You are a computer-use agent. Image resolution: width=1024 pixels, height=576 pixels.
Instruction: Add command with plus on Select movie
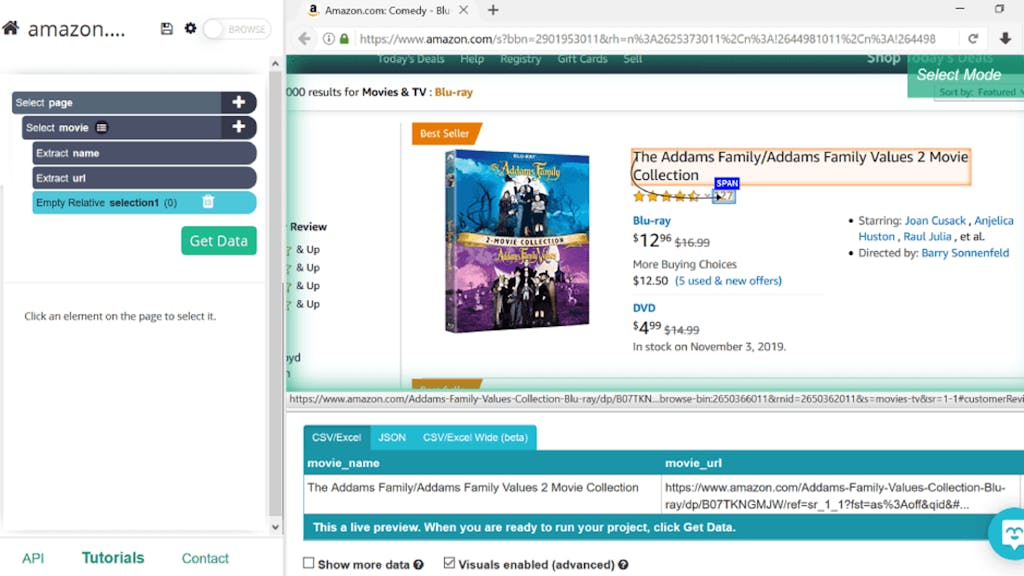point(238,127)
